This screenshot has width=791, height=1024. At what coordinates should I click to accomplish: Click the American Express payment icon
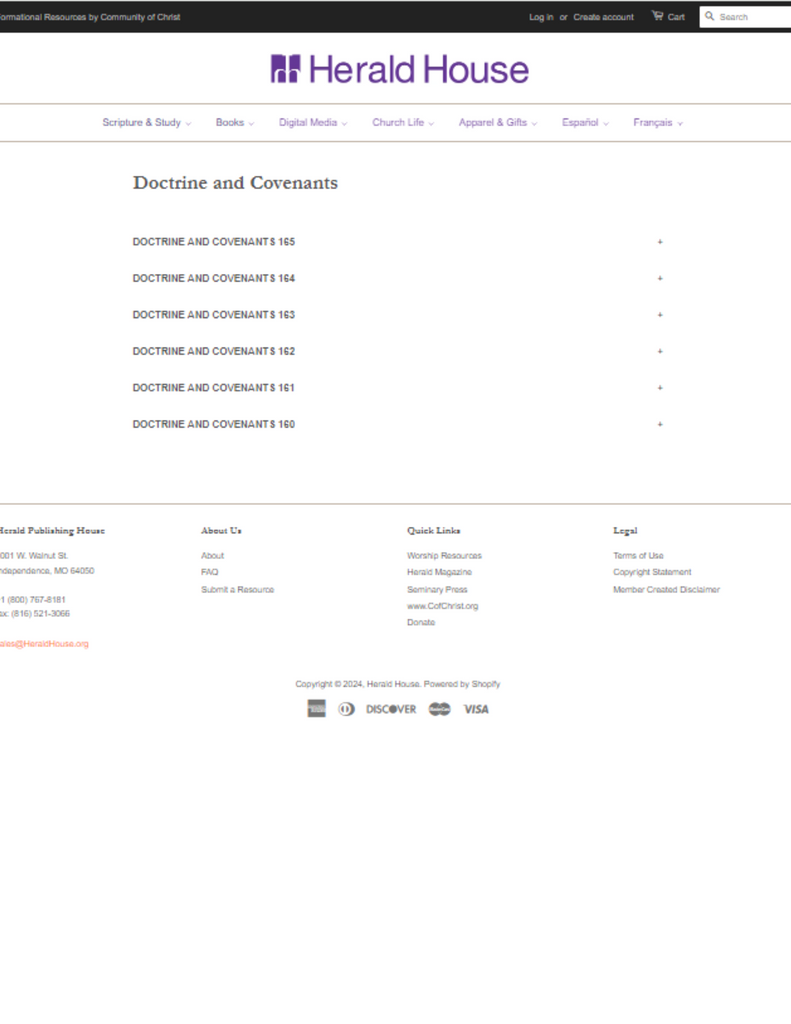pos(316,709)
